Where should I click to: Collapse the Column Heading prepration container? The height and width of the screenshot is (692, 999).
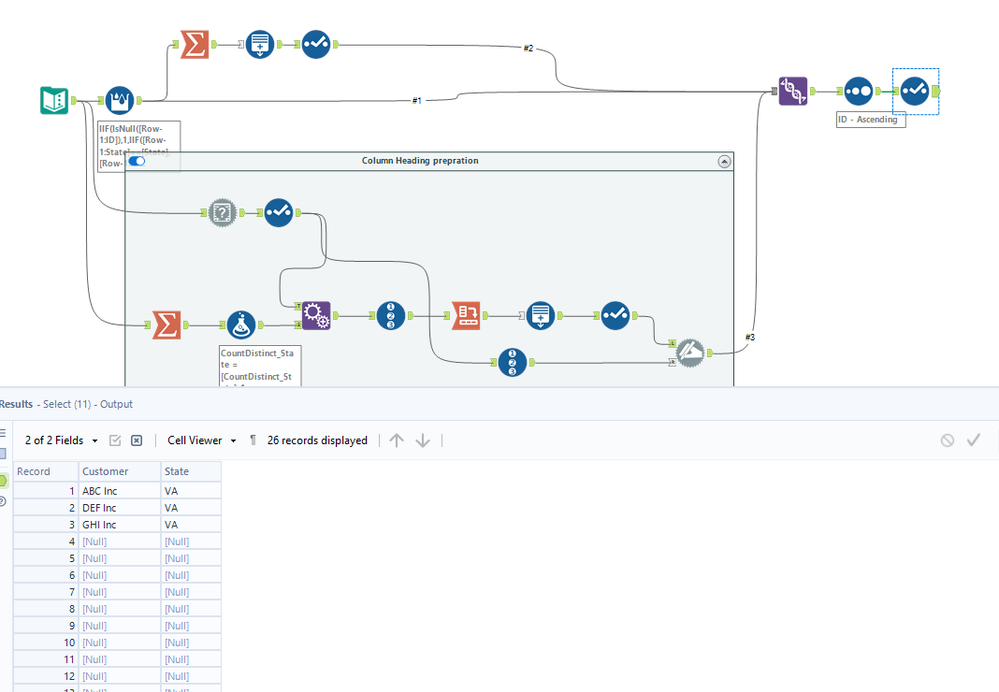[x=724, y=161]
